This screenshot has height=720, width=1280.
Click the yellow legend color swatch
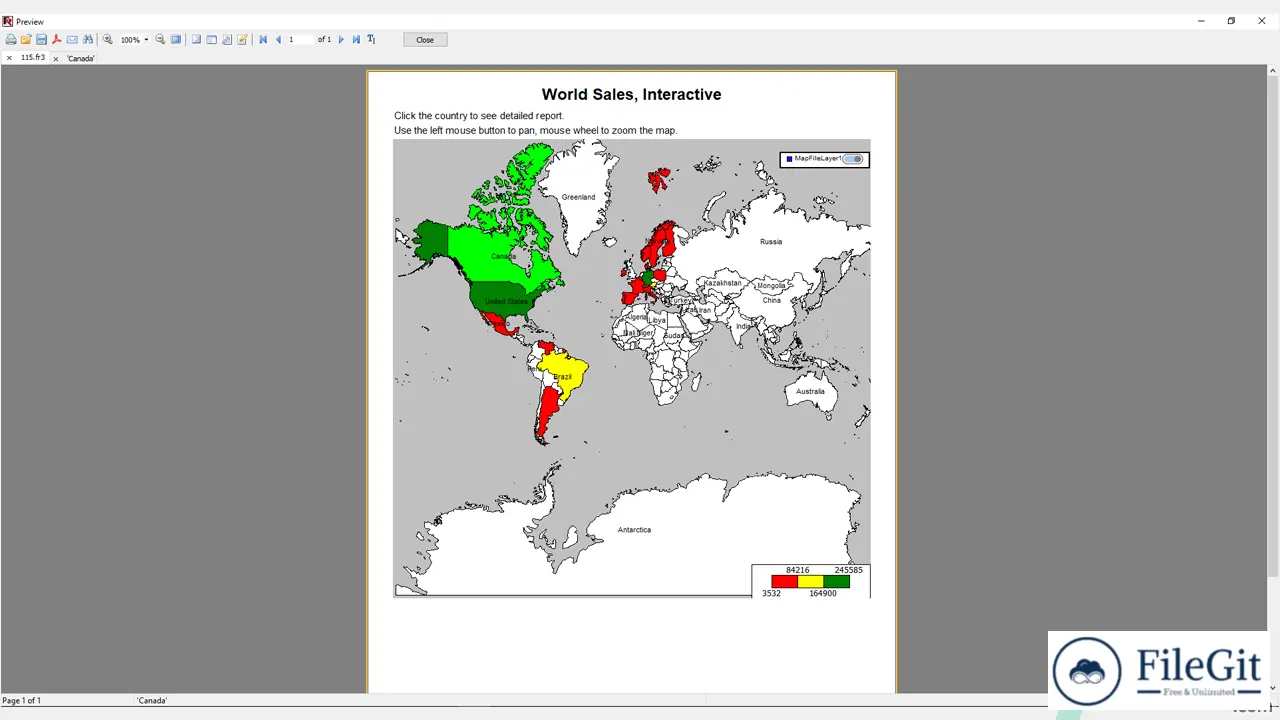tap(810, 582)
